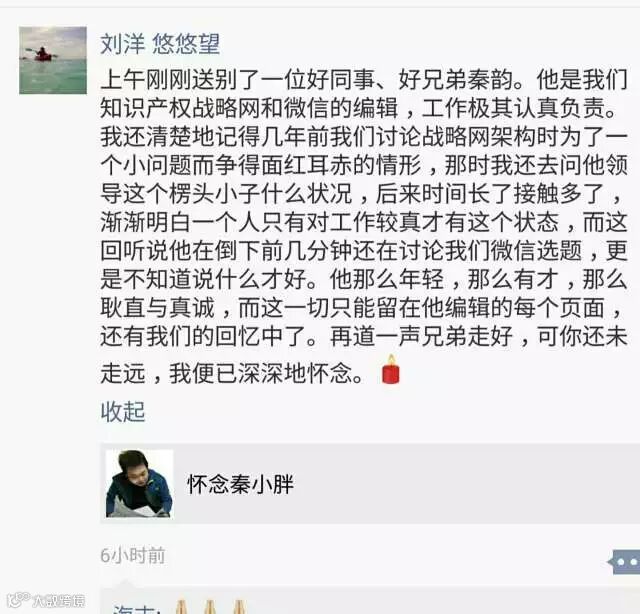The height and width of the screenshot is (614, 640).
Task: Click the post's opening line mentioning 秦韵
Action: point(364,80)
